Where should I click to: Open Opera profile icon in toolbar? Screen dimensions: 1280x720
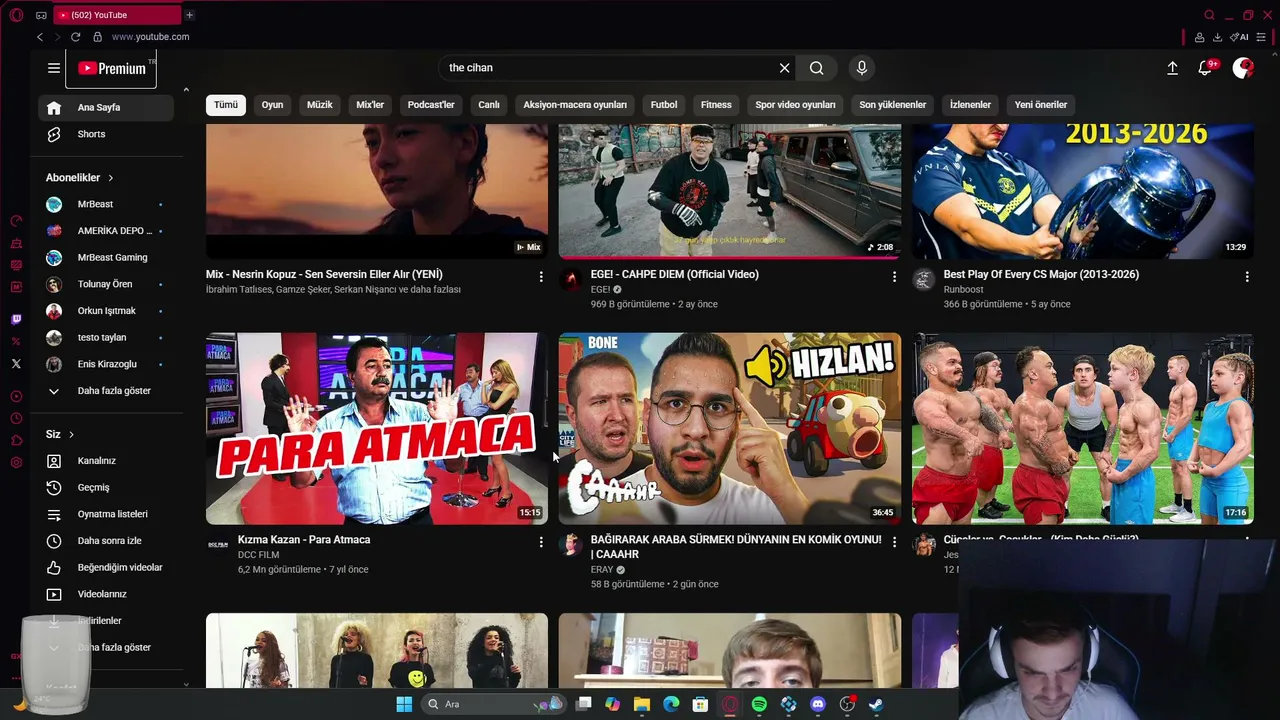pyautogui.click(x=1199, y=37)
